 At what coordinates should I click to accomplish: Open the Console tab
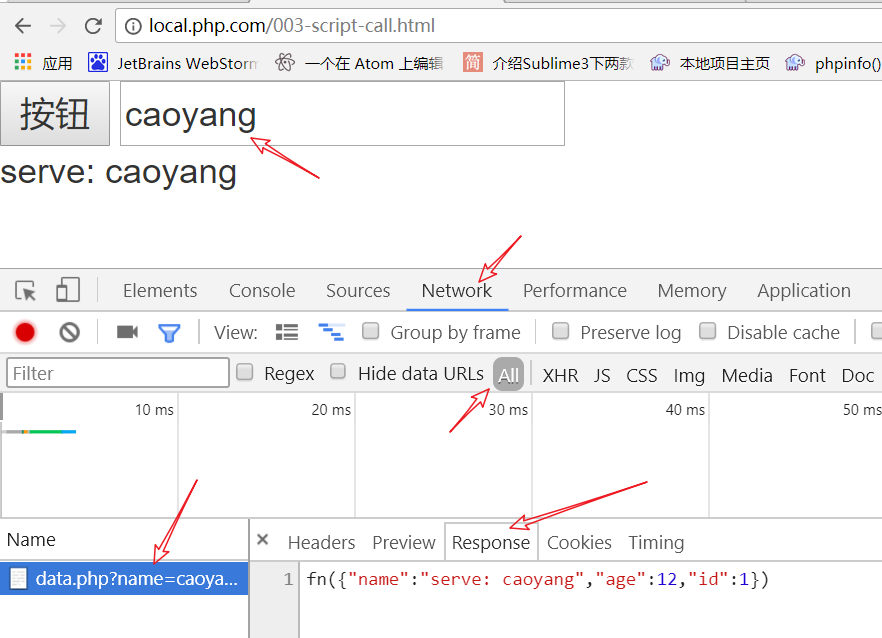pyautogui.click(x=262, y=291)
